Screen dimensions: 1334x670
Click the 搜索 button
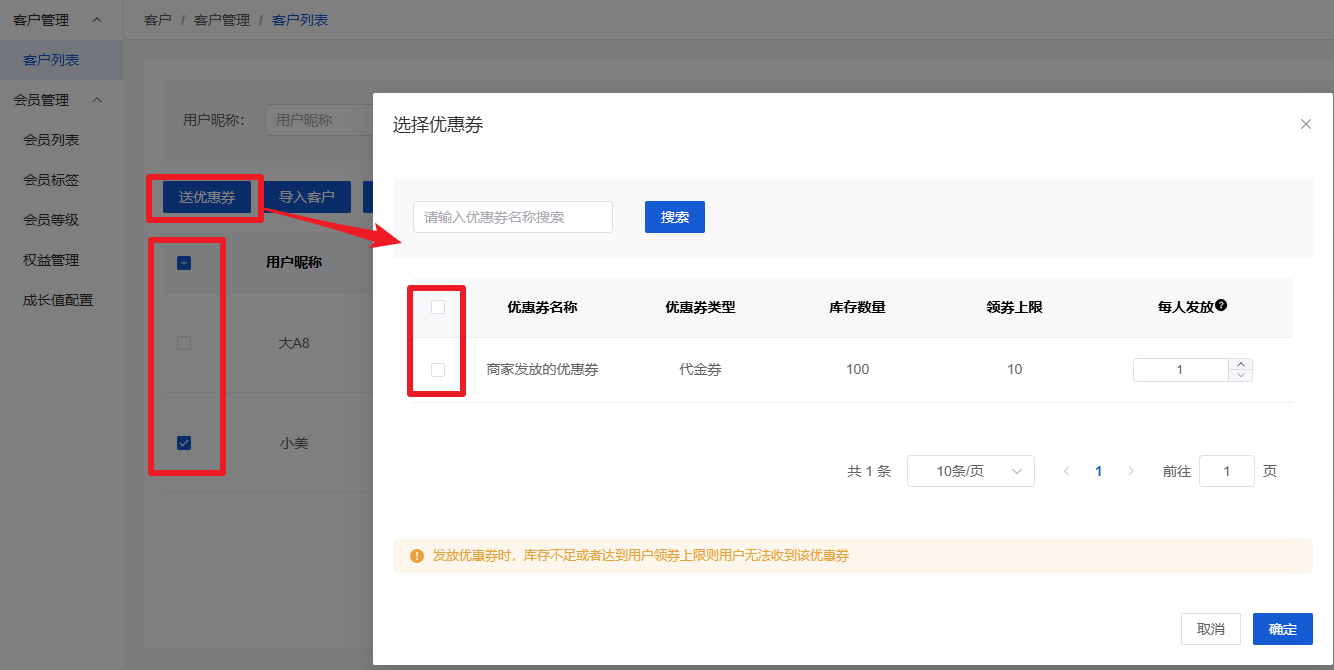(x=675, y=217)
